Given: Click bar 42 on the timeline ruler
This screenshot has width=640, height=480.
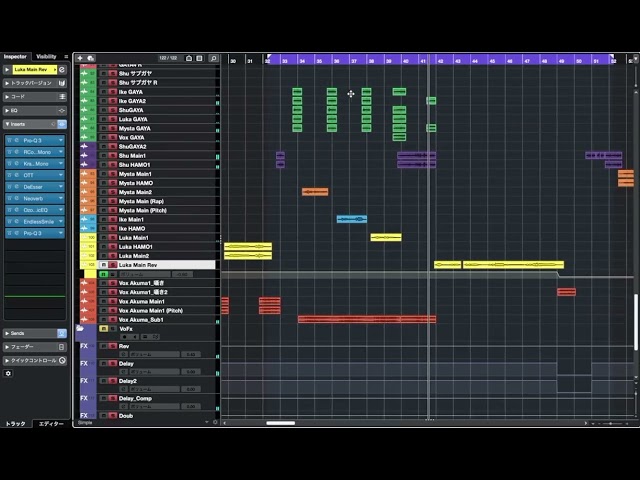Looking at the screenshot, I should tap(440, 61).
